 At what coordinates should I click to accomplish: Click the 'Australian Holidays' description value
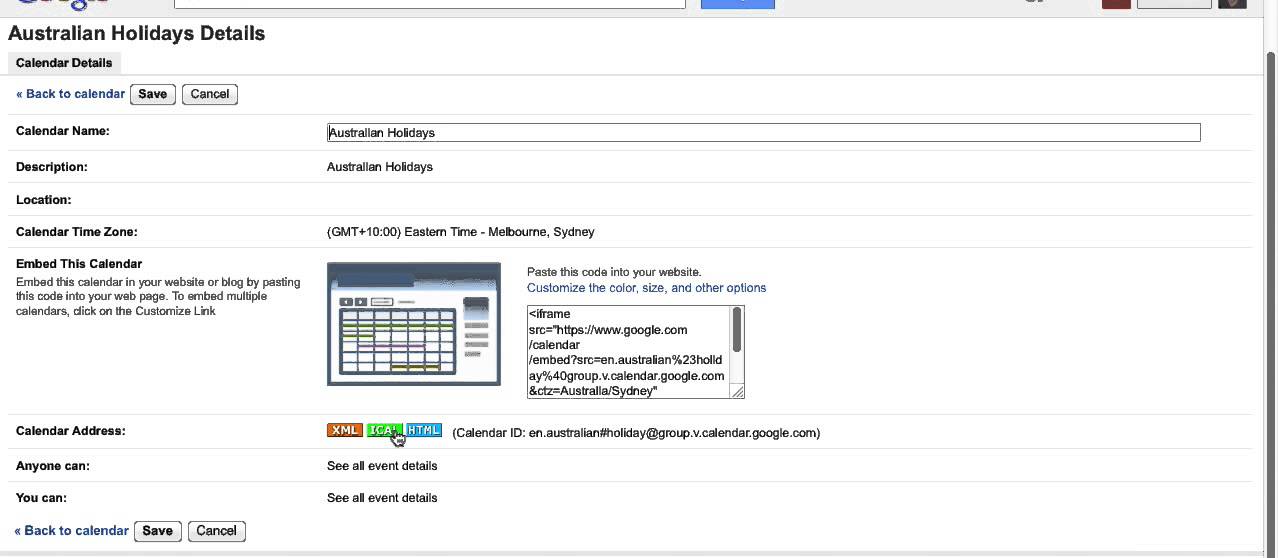click(380, 167)
